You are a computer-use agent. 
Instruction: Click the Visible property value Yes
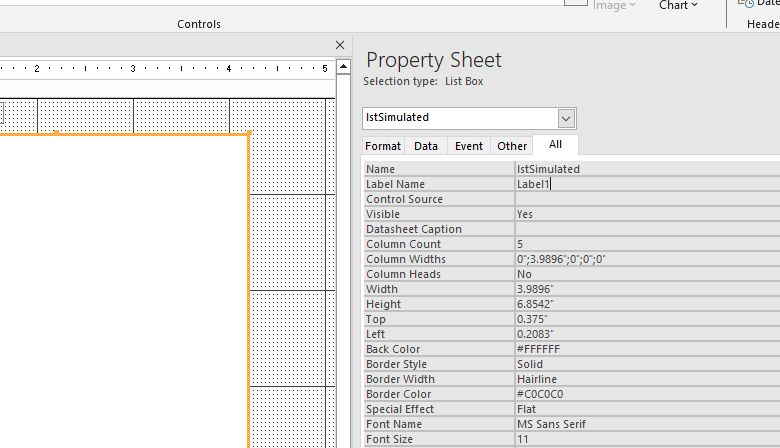coord(647,214)
